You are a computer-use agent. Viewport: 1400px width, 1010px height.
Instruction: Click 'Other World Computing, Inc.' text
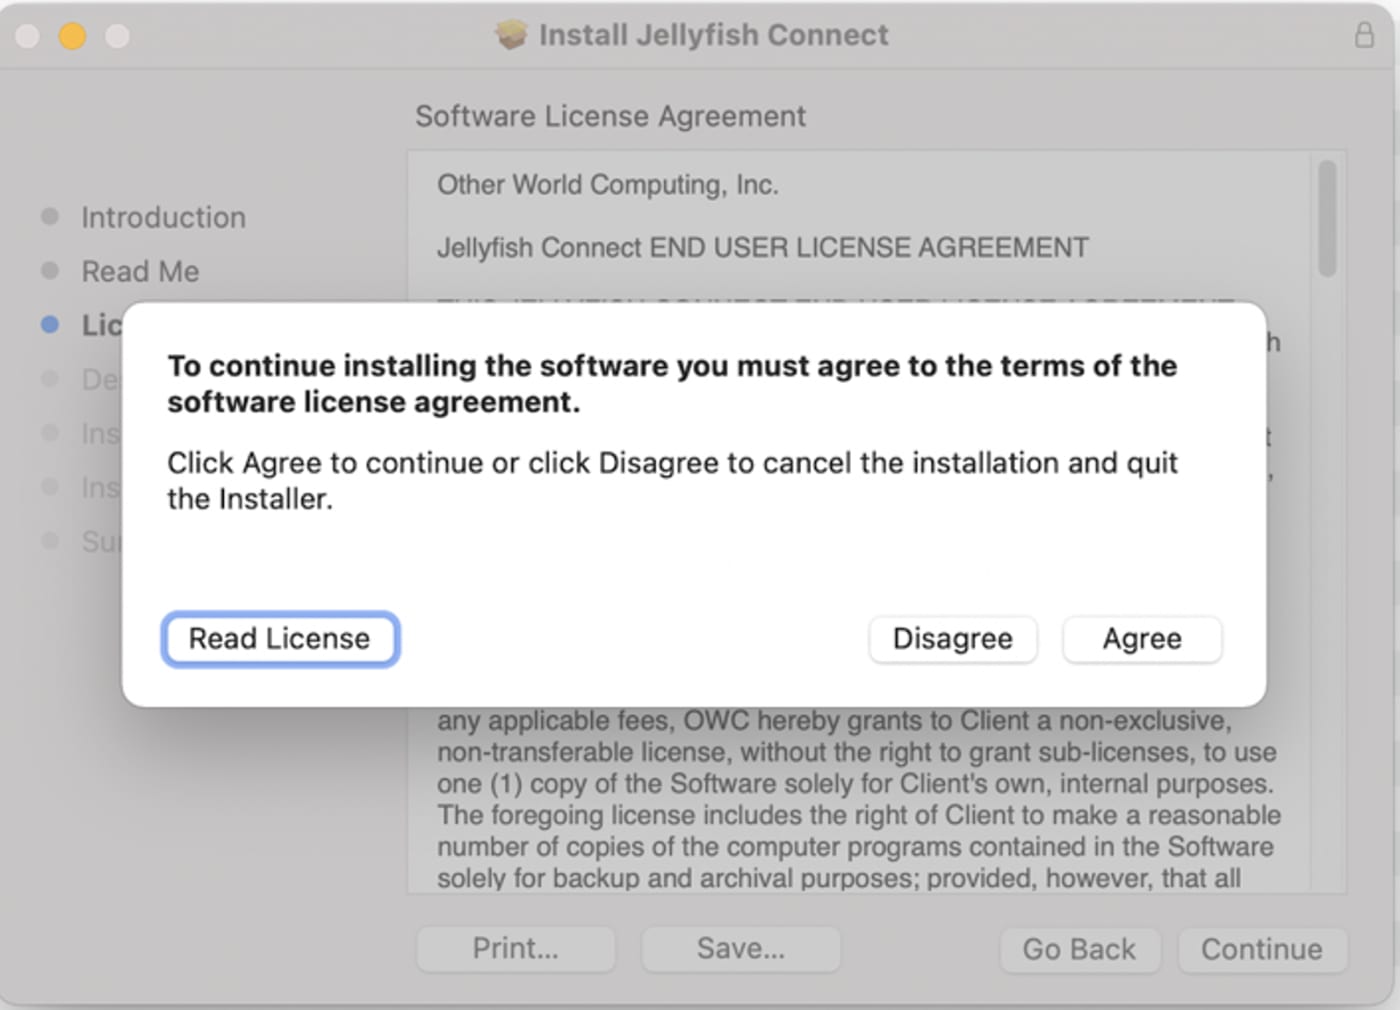pyautogui.click(x=607, y=185)
